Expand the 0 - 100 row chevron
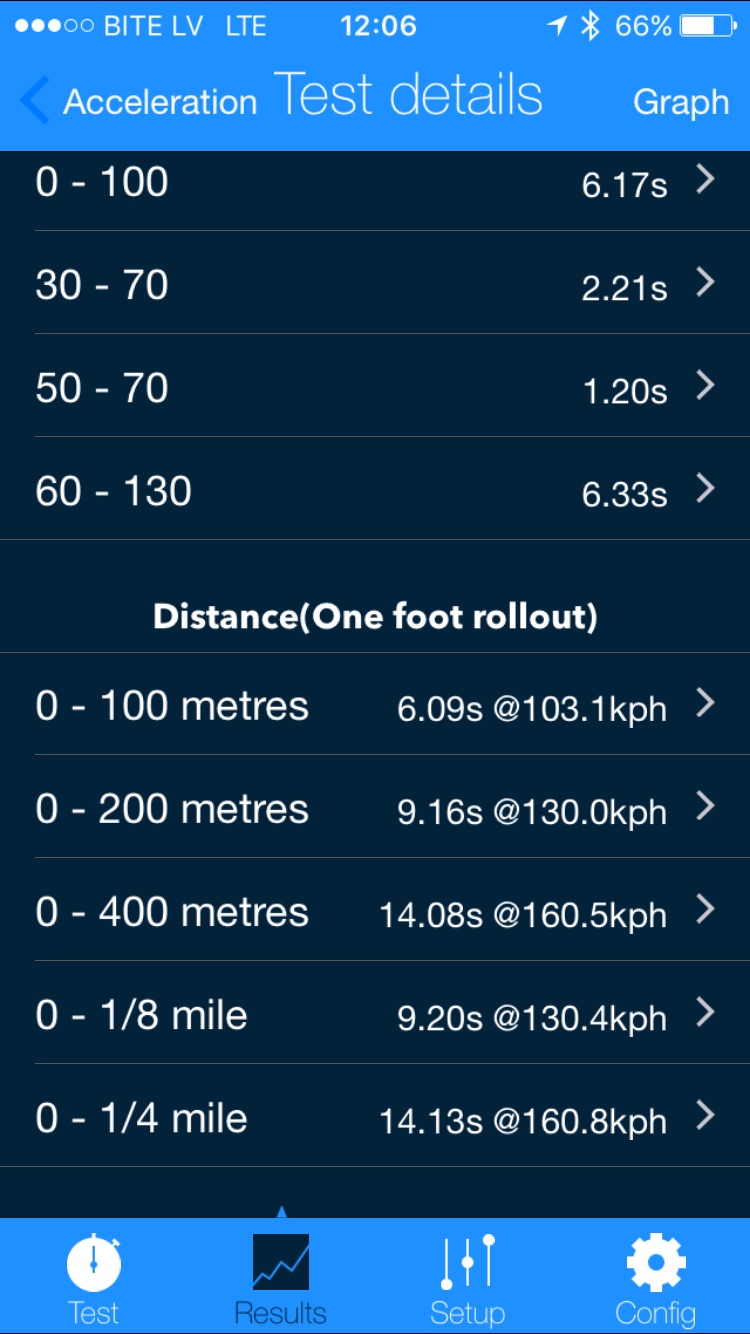Screen dimensions: 750x1334 click(x=706, y=180)
